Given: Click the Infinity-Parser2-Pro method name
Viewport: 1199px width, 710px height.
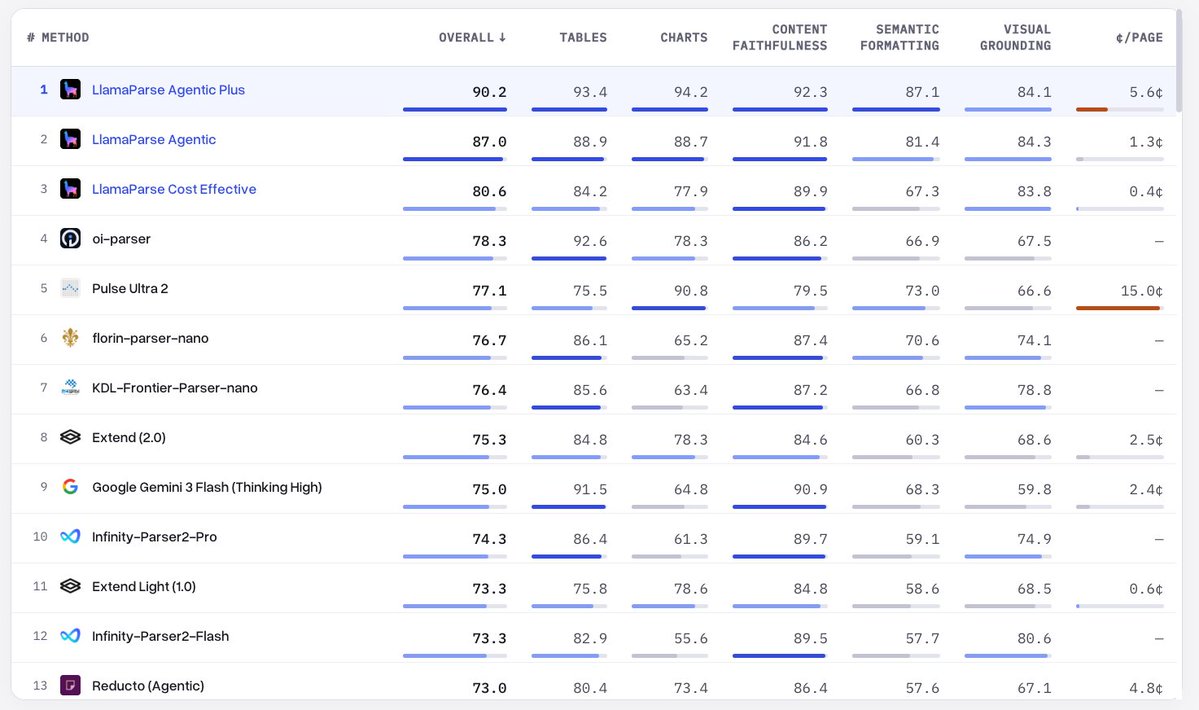Looking at the screenshot, I should [x=154, y=537].
